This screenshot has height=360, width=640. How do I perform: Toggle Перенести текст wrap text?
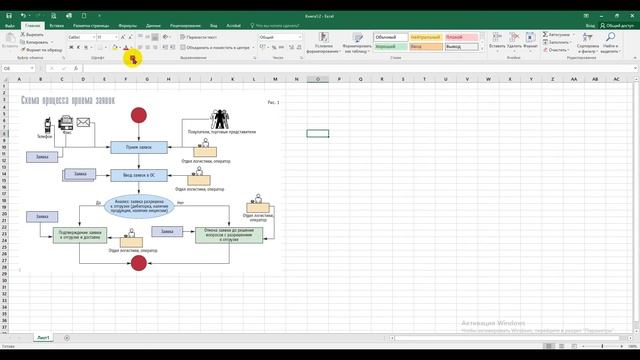pos(198,37)
